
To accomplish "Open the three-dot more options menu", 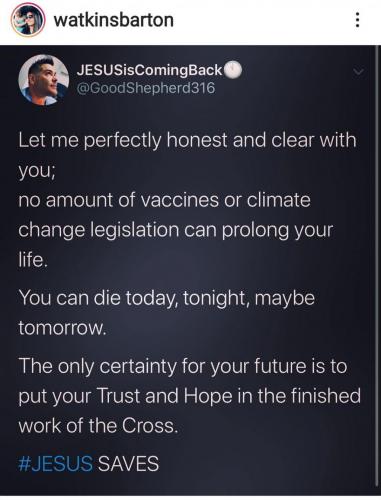I will [357, 20].
